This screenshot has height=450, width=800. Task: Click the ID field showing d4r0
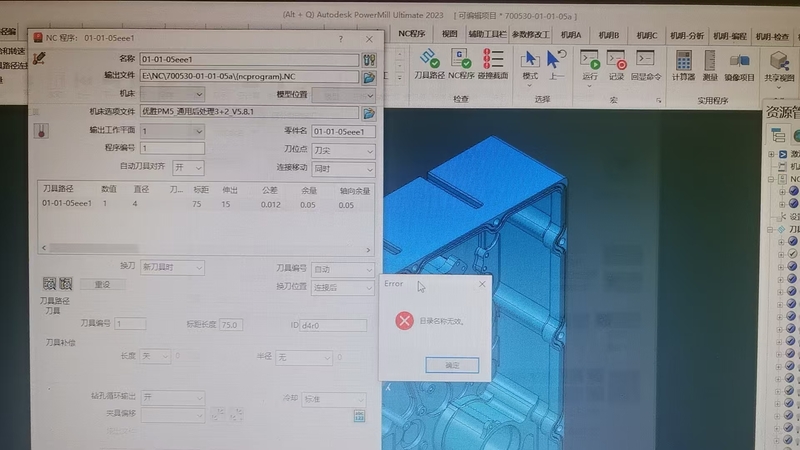333,325
